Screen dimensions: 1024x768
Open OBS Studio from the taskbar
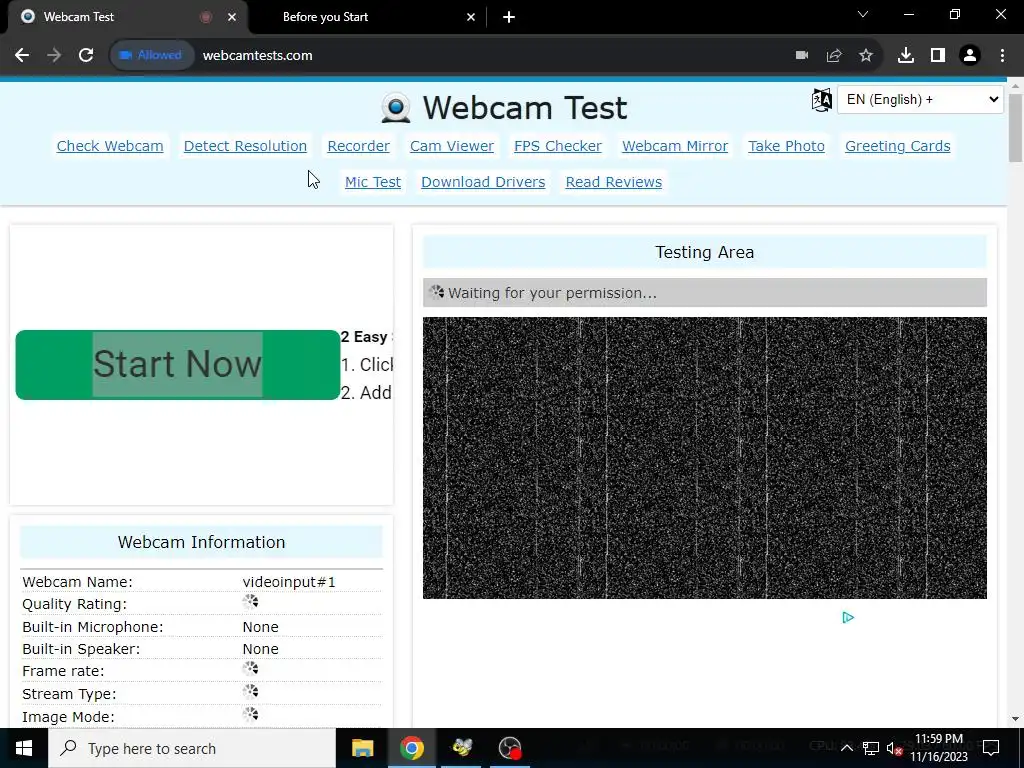click(x=510, y=748)
